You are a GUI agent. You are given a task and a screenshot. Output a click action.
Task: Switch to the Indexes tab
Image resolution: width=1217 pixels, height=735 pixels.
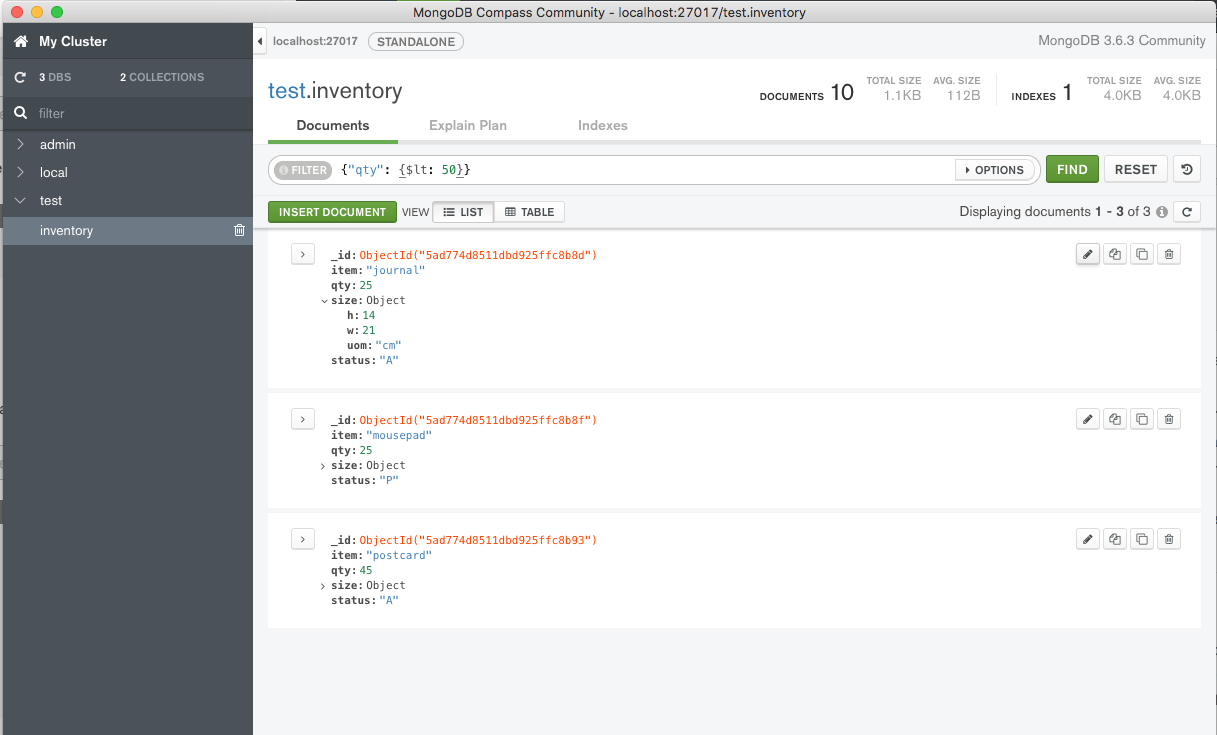(x=602, y=125)
